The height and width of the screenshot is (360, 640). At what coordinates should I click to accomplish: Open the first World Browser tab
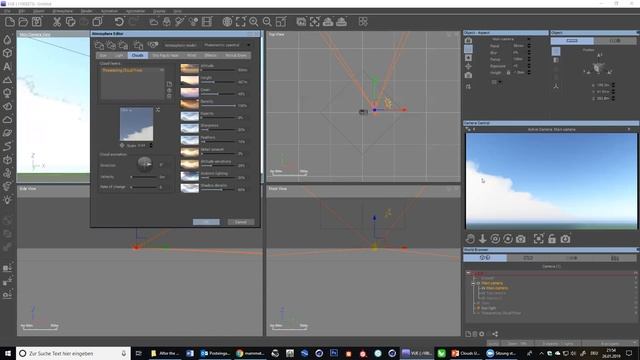tap(485, 258)
